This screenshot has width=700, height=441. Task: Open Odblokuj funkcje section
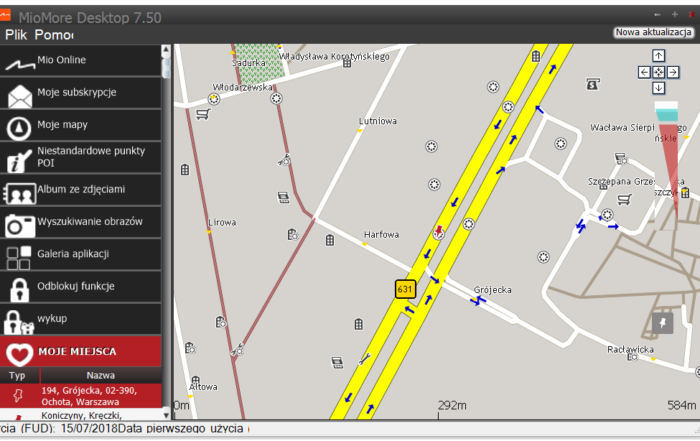tap(80, 287)
